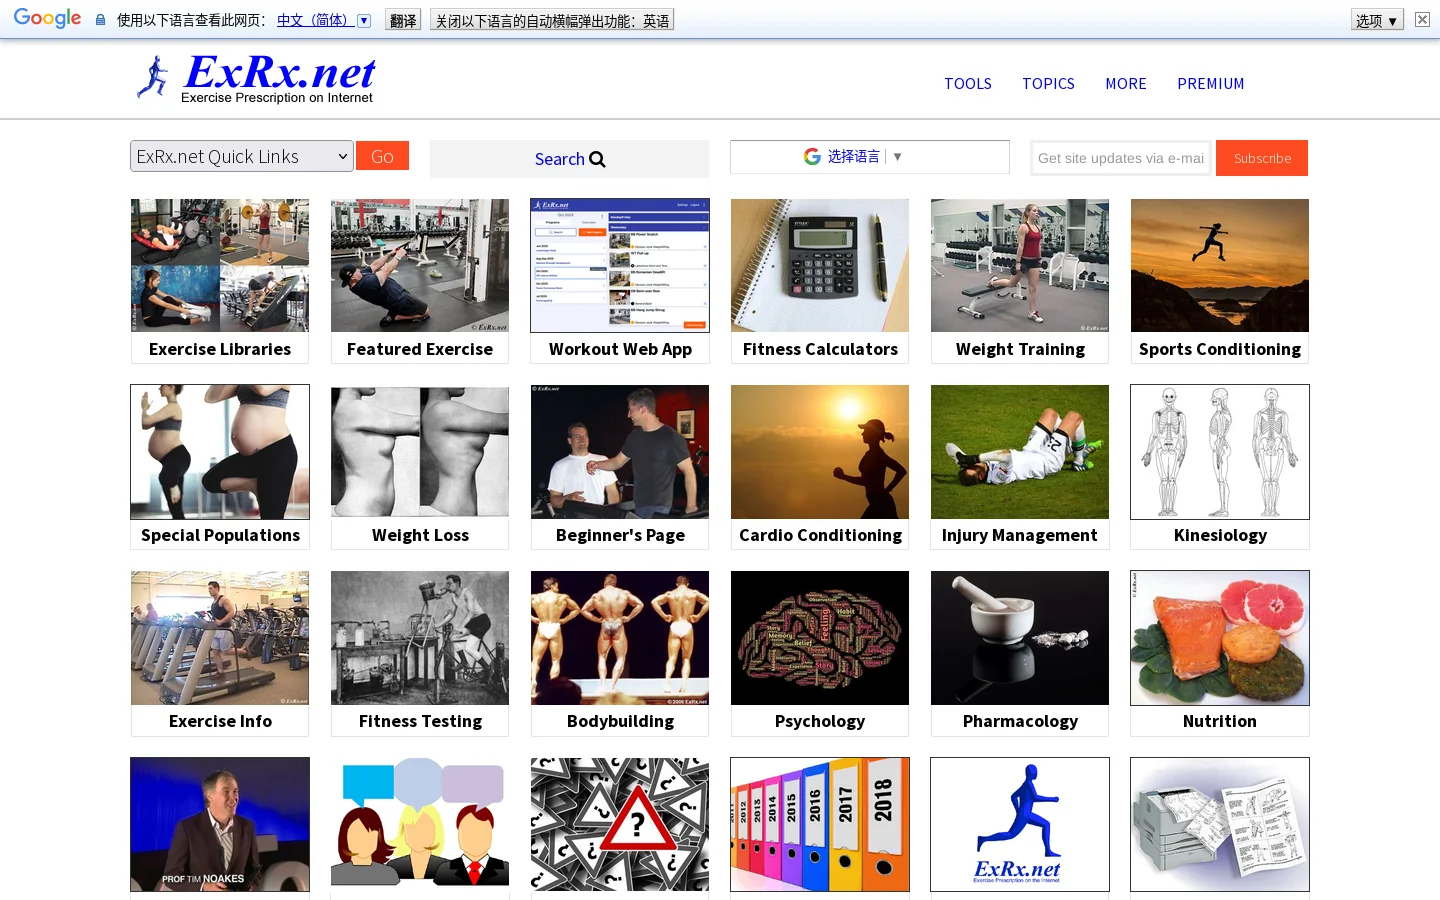Click the Kinesiology label
Image resolution: width=1440 pixels, height=900 pixels.
pos(1220,535)
